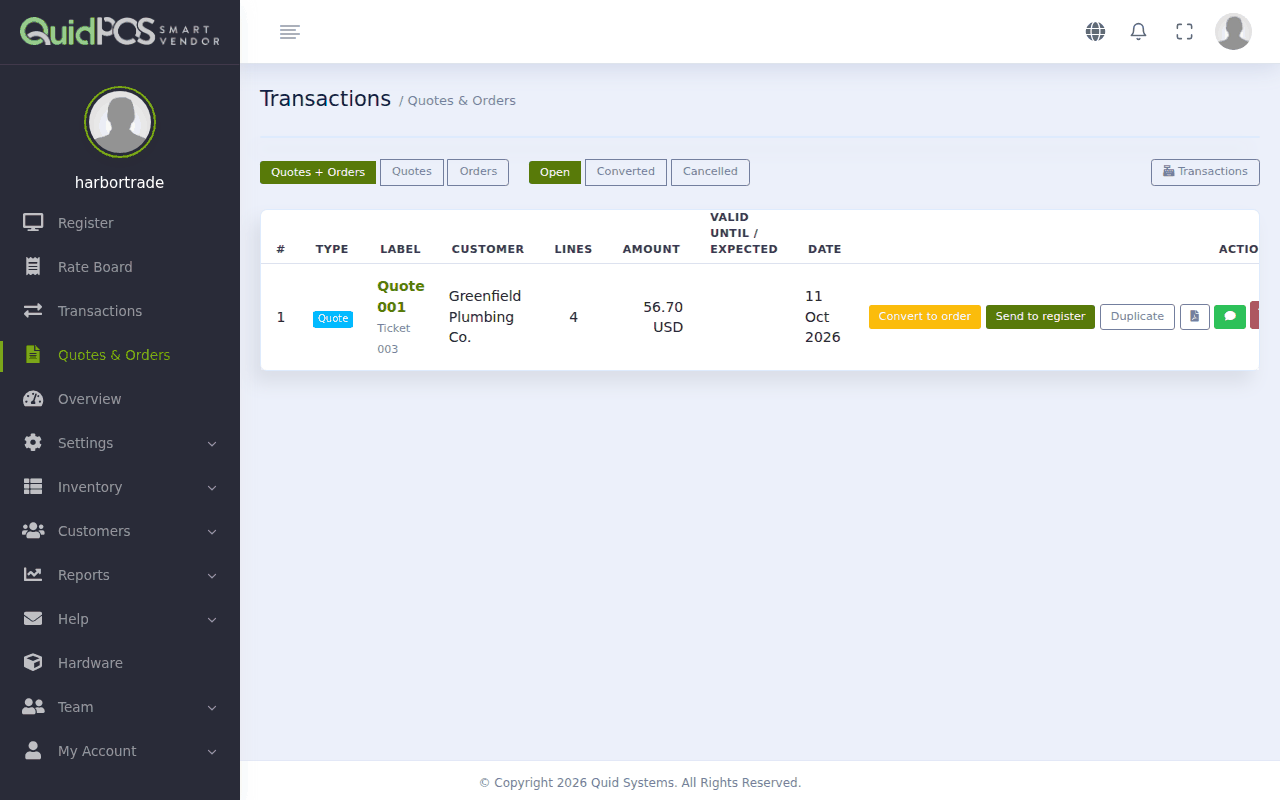The height and width of the screenshot is (800, 1280).
Task: Select the Quotes + Orders filter
Action: [318, 172]
